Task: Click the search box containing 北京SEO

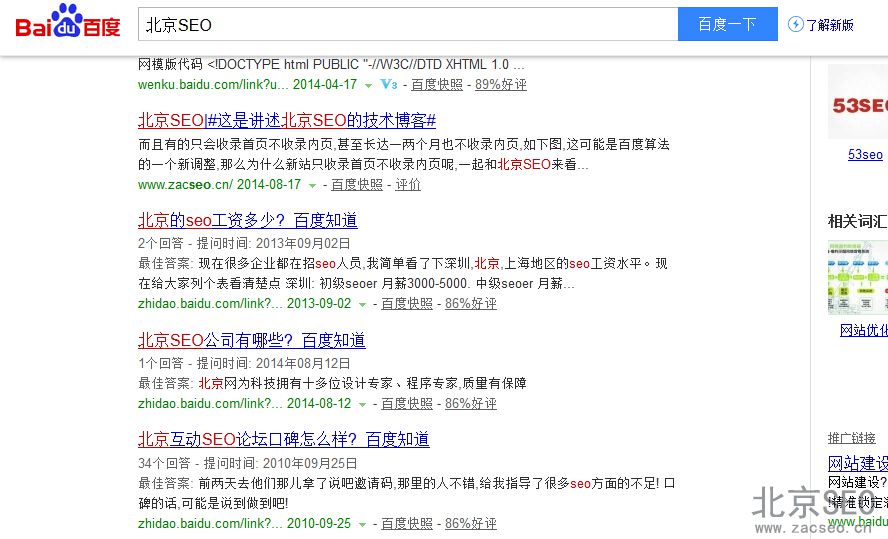Action: tap(407, 24)
